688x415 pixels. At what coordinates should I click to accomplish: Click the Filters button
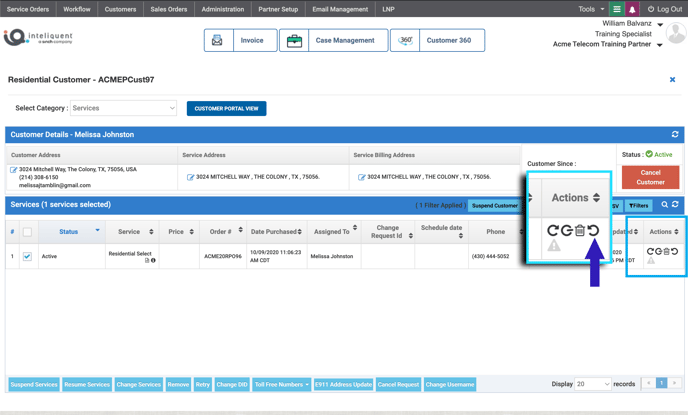(x=638, y=205)
